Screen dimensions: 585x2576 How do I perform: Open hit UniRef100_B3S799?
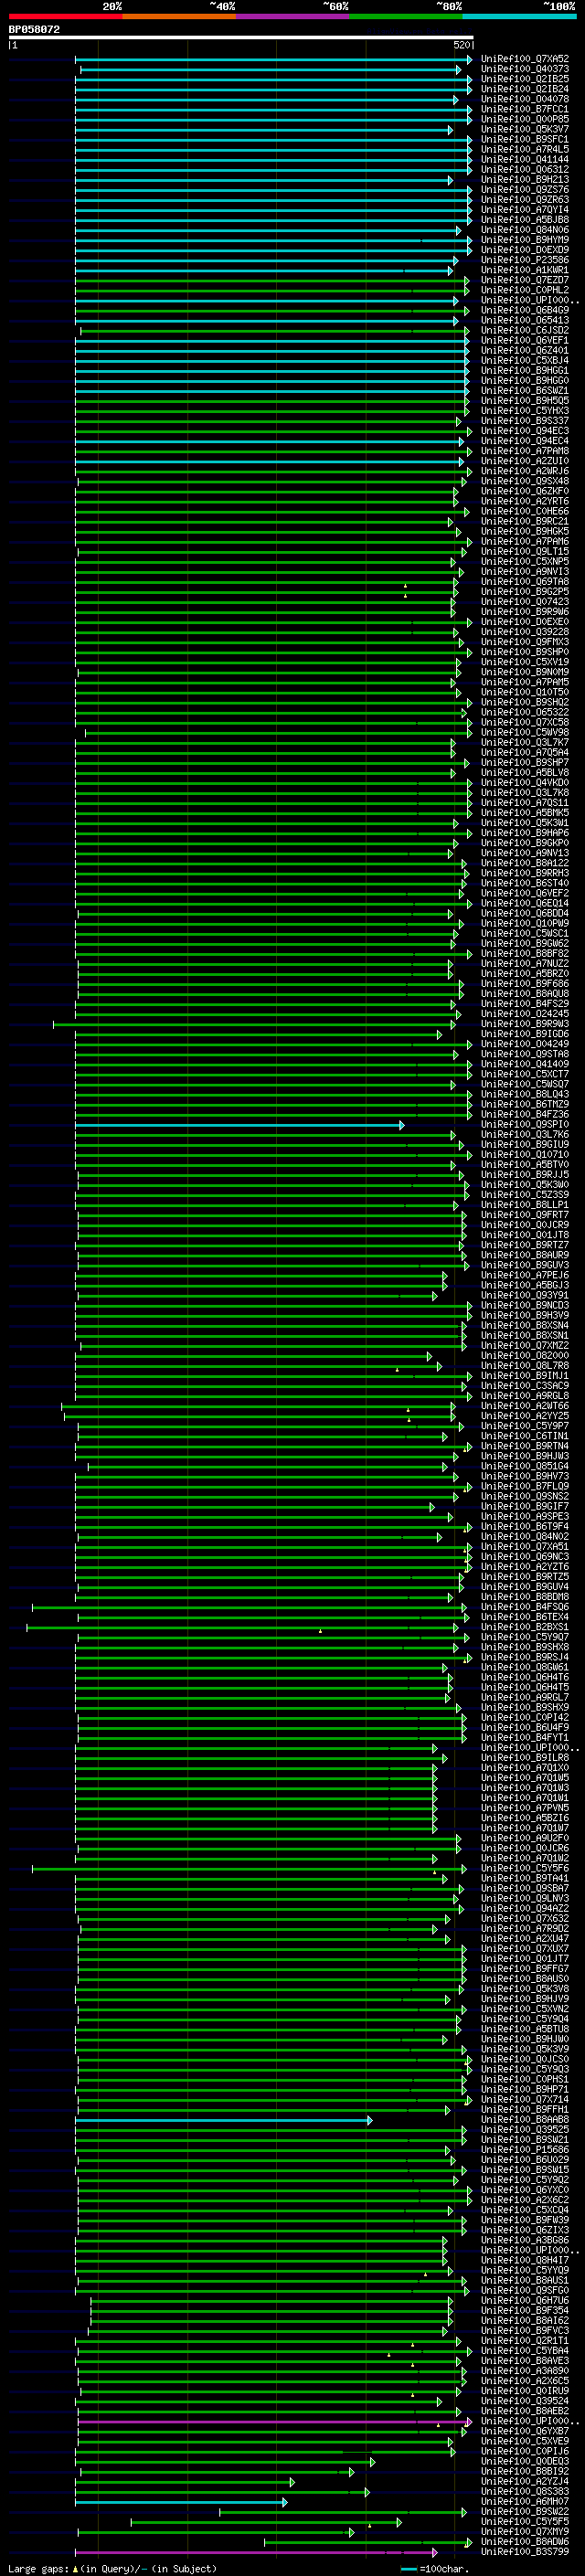pyautogui.click(x=525, y=2552)
